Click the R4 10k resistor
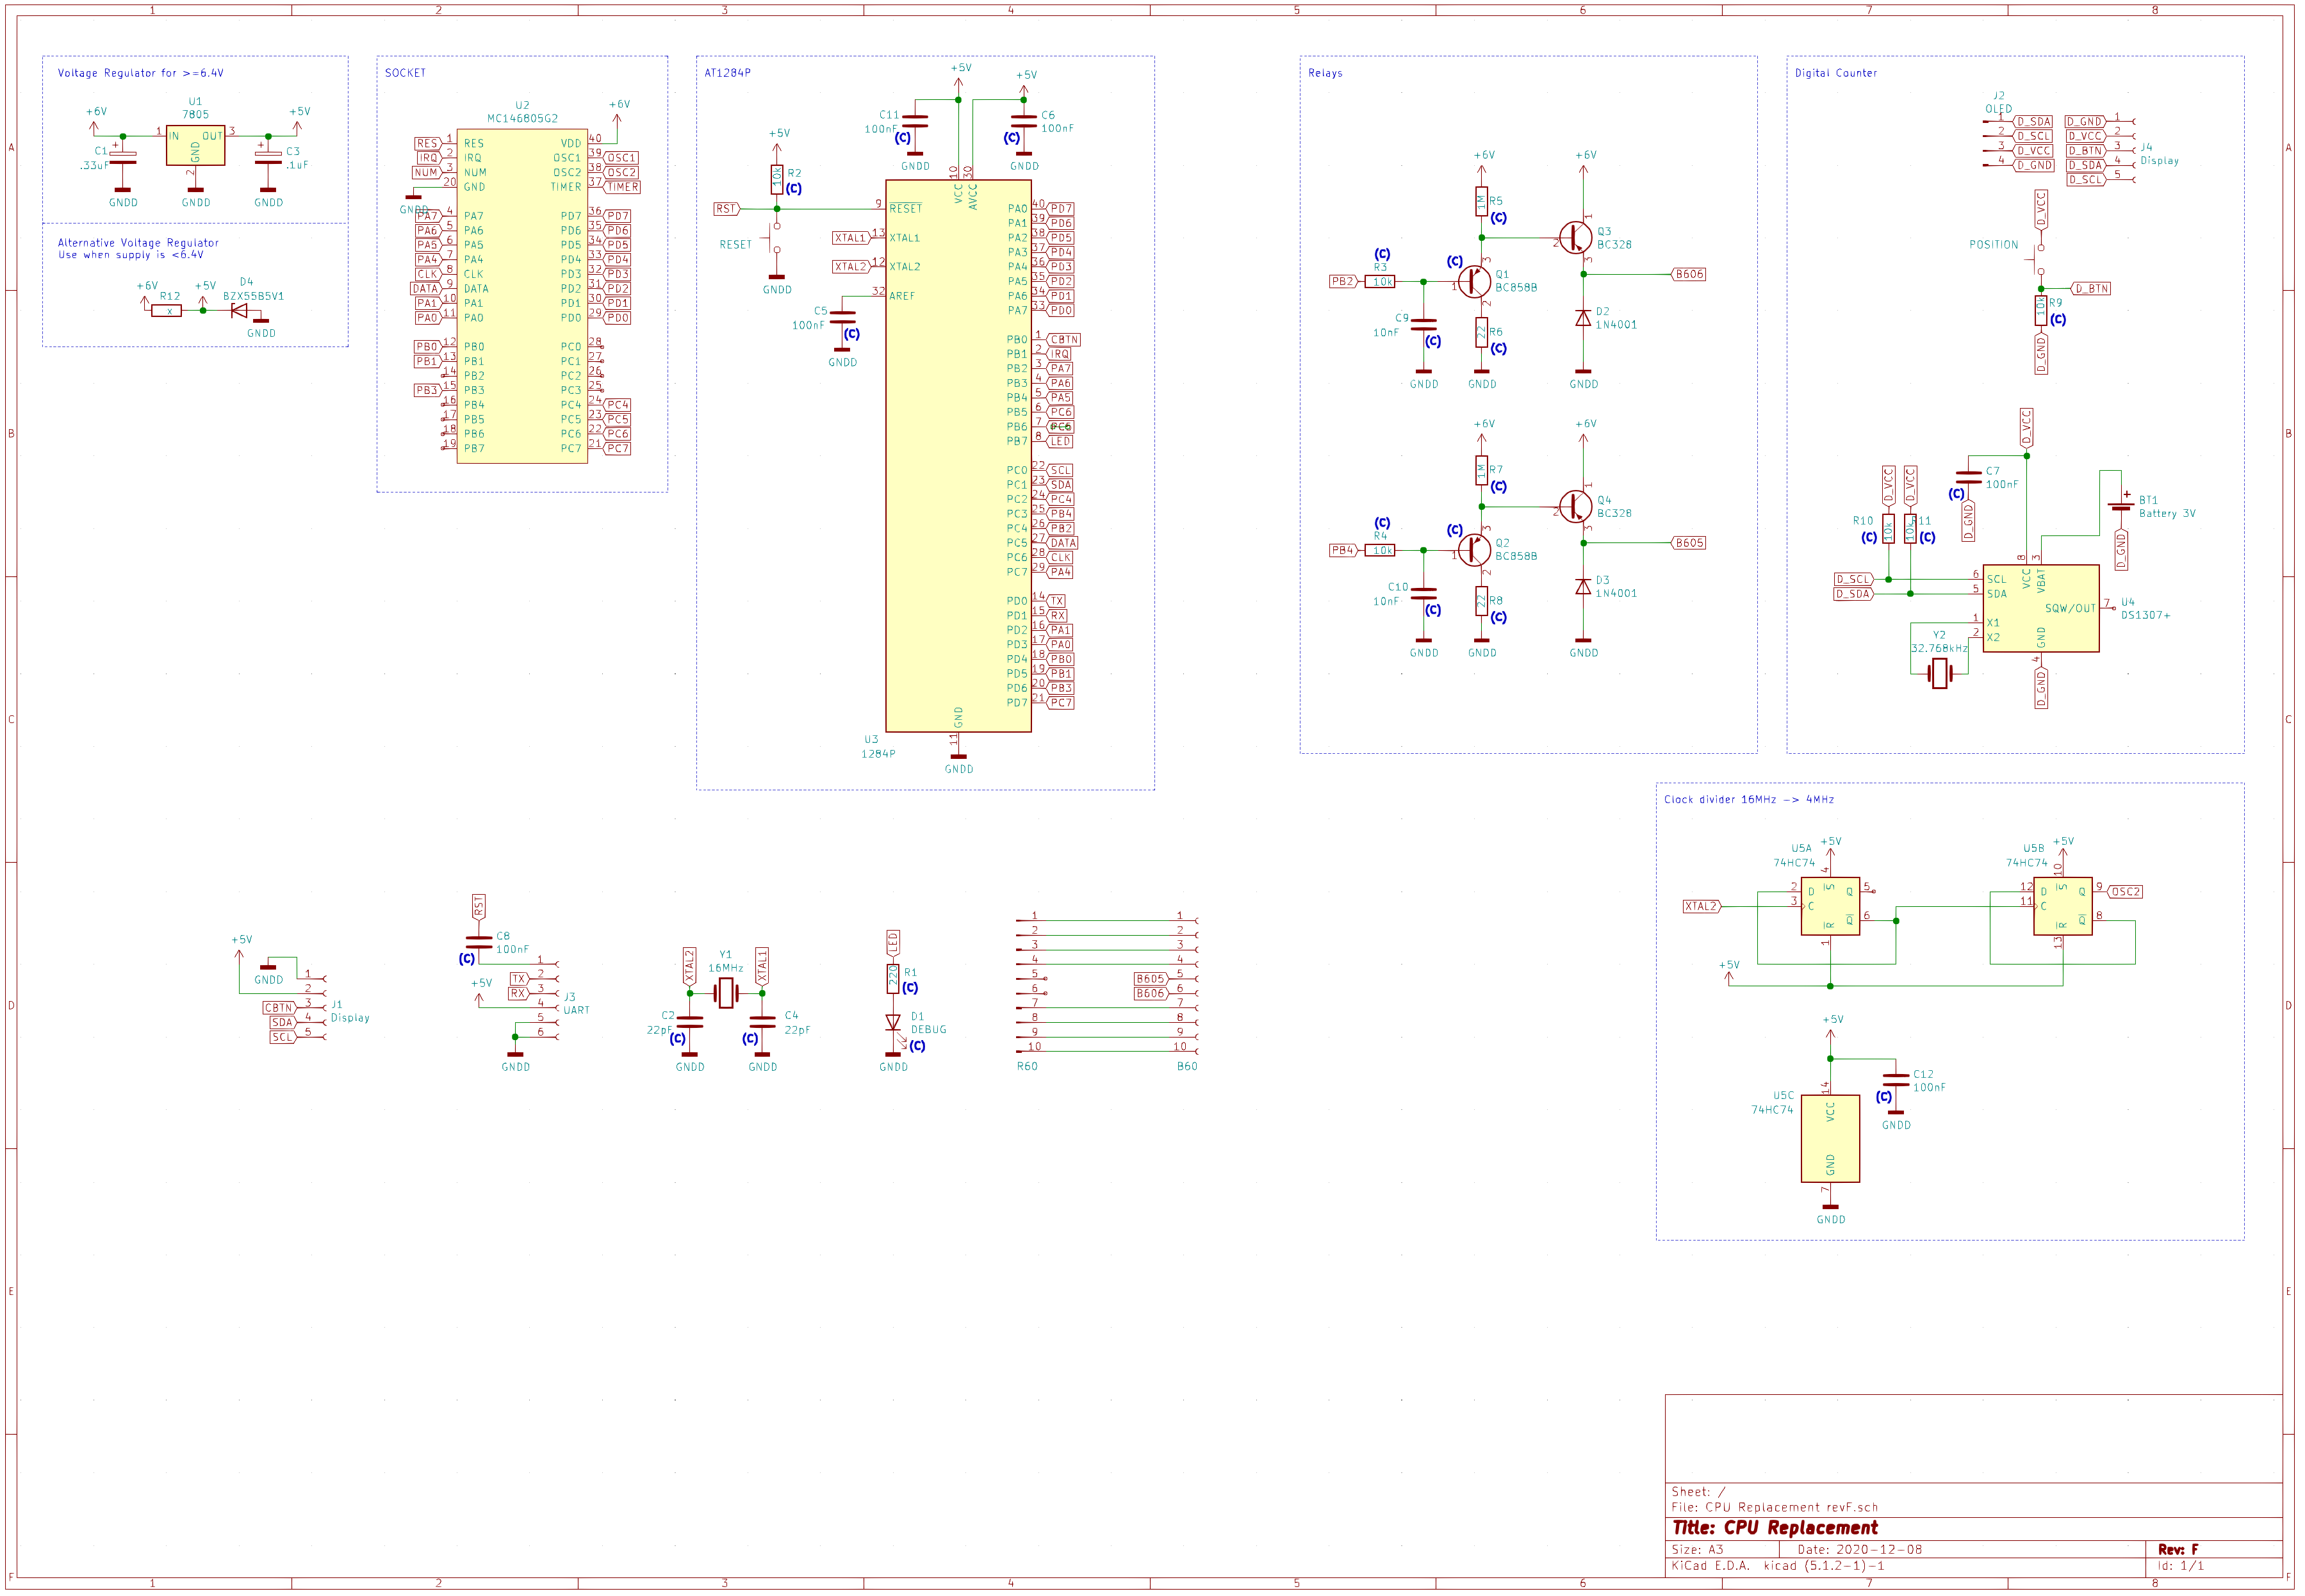This screenshot has width=2305, height=1596. tap(1380, 550)
